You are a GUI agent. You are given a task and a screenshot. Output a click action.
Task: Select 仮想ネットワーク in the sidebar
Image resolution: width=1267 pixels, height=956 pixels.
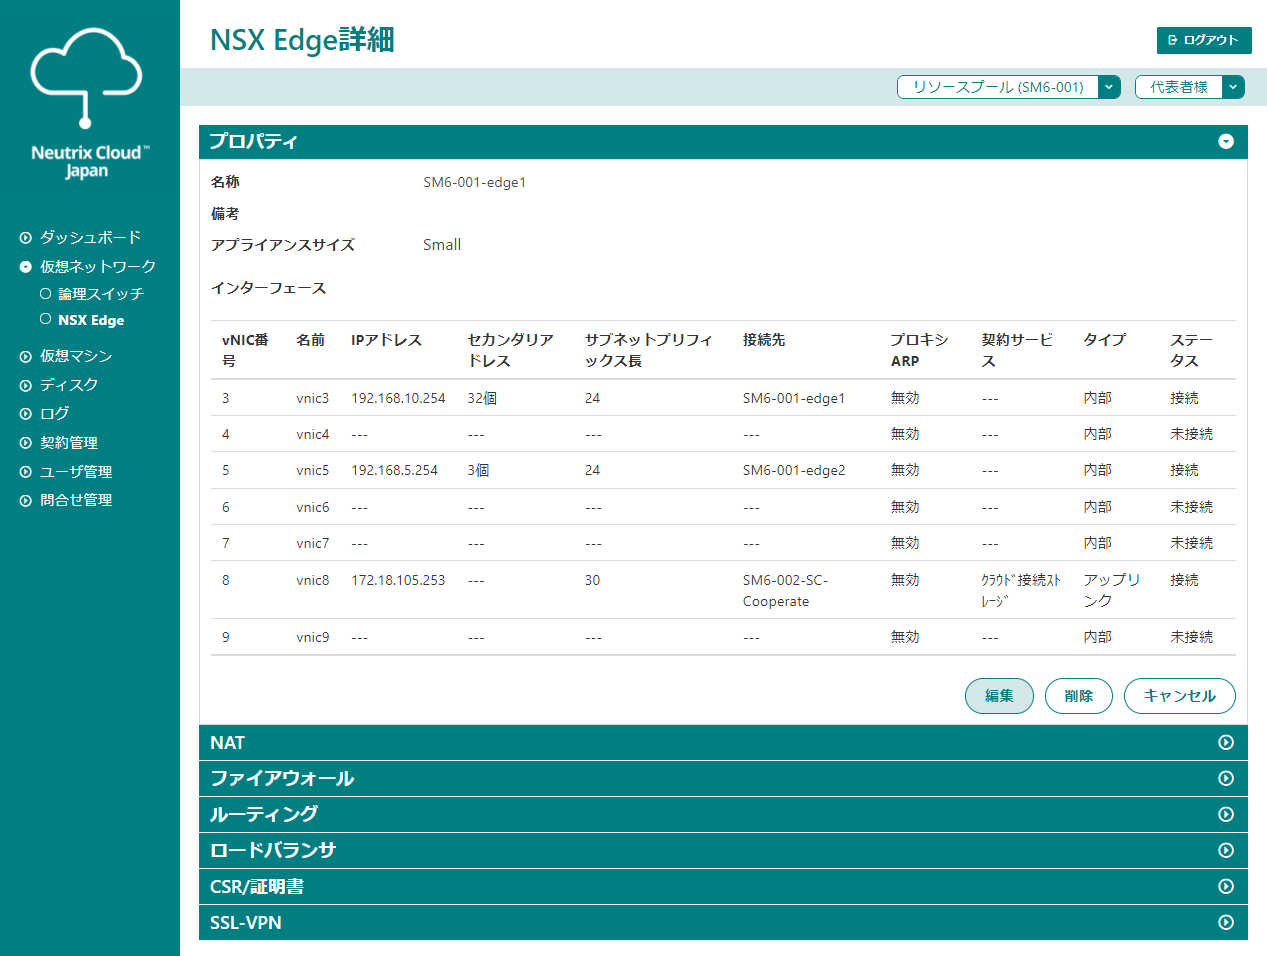pyautogui.click(x=98, y=267)
